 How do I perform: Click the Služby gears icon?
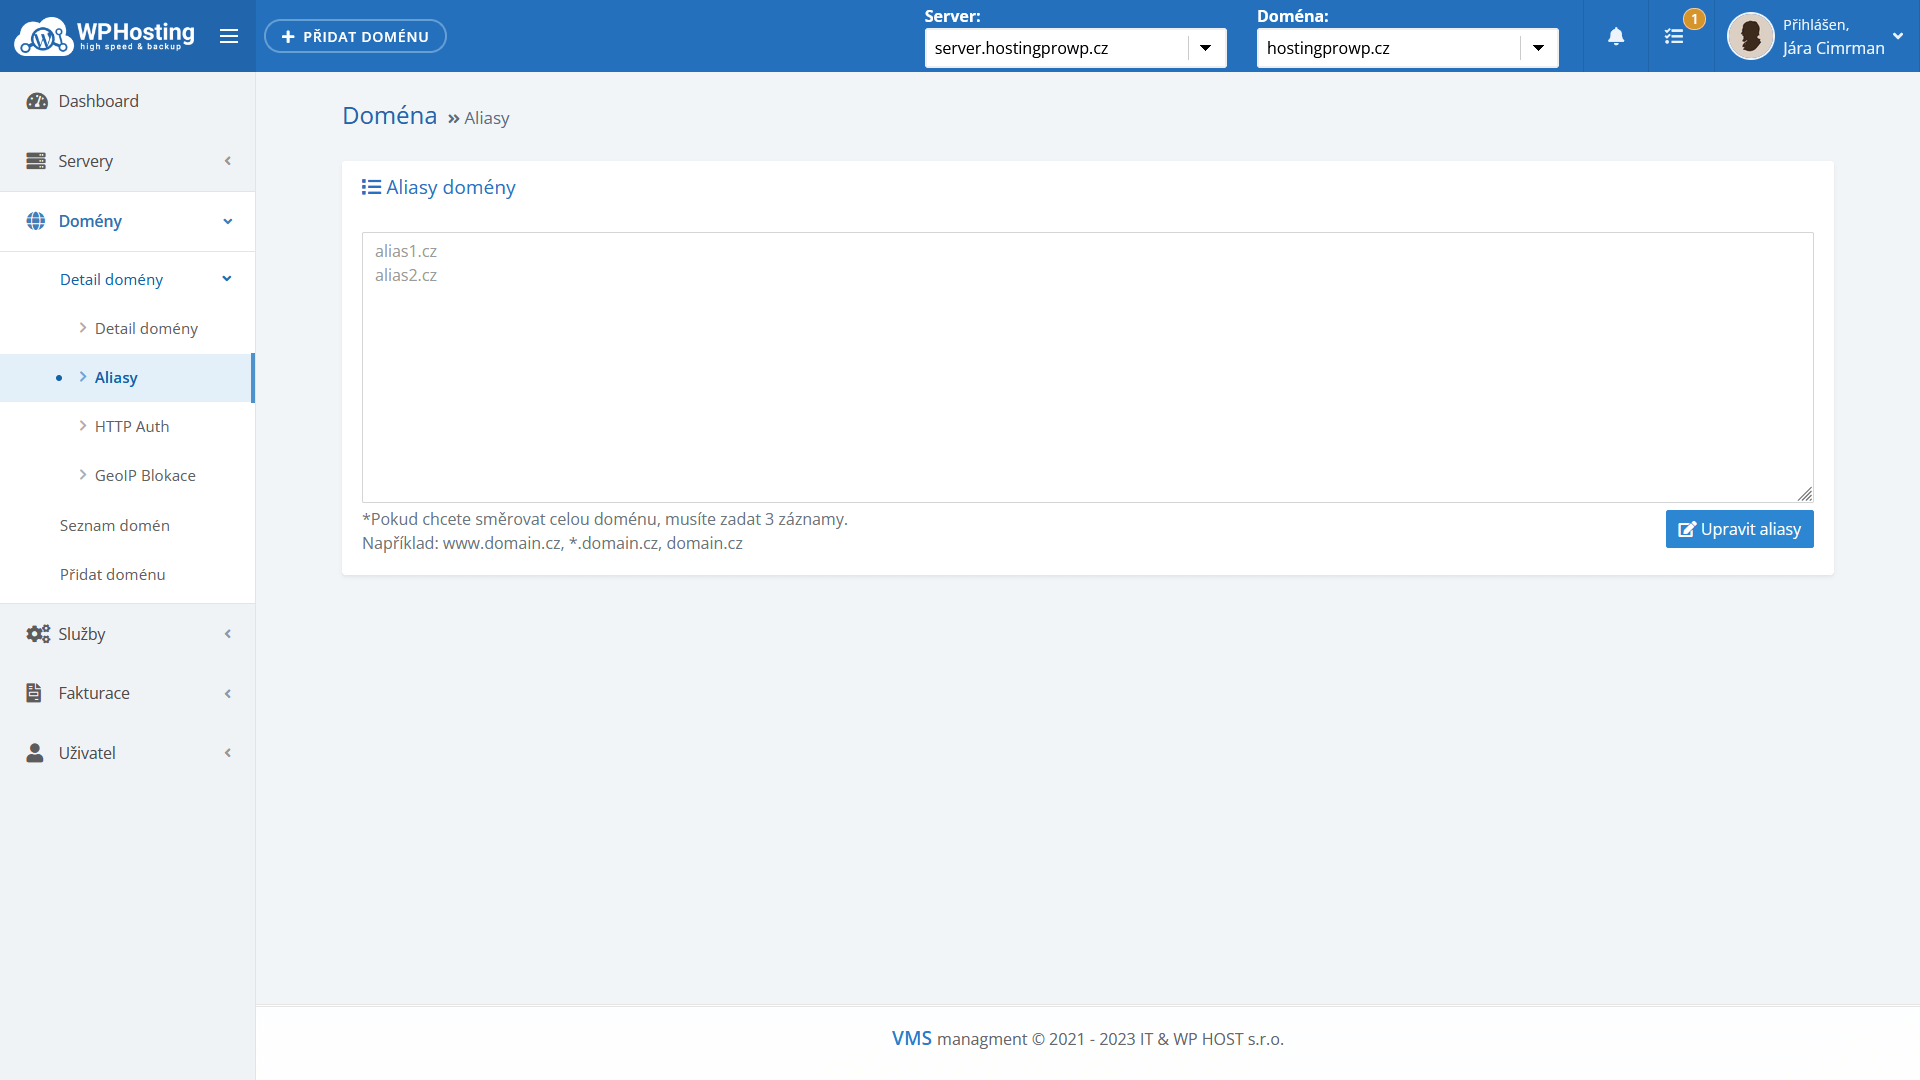(37, 634)
